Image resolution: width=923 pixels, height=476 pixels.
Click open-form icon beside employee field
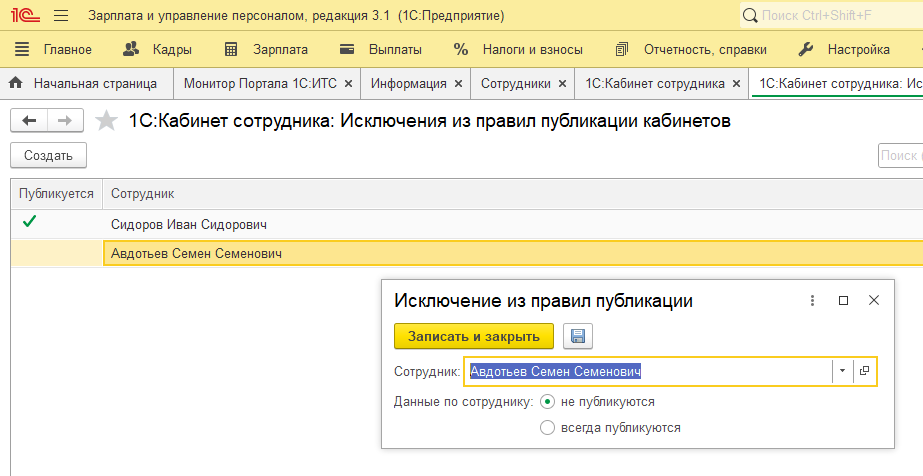click(864, 371)
